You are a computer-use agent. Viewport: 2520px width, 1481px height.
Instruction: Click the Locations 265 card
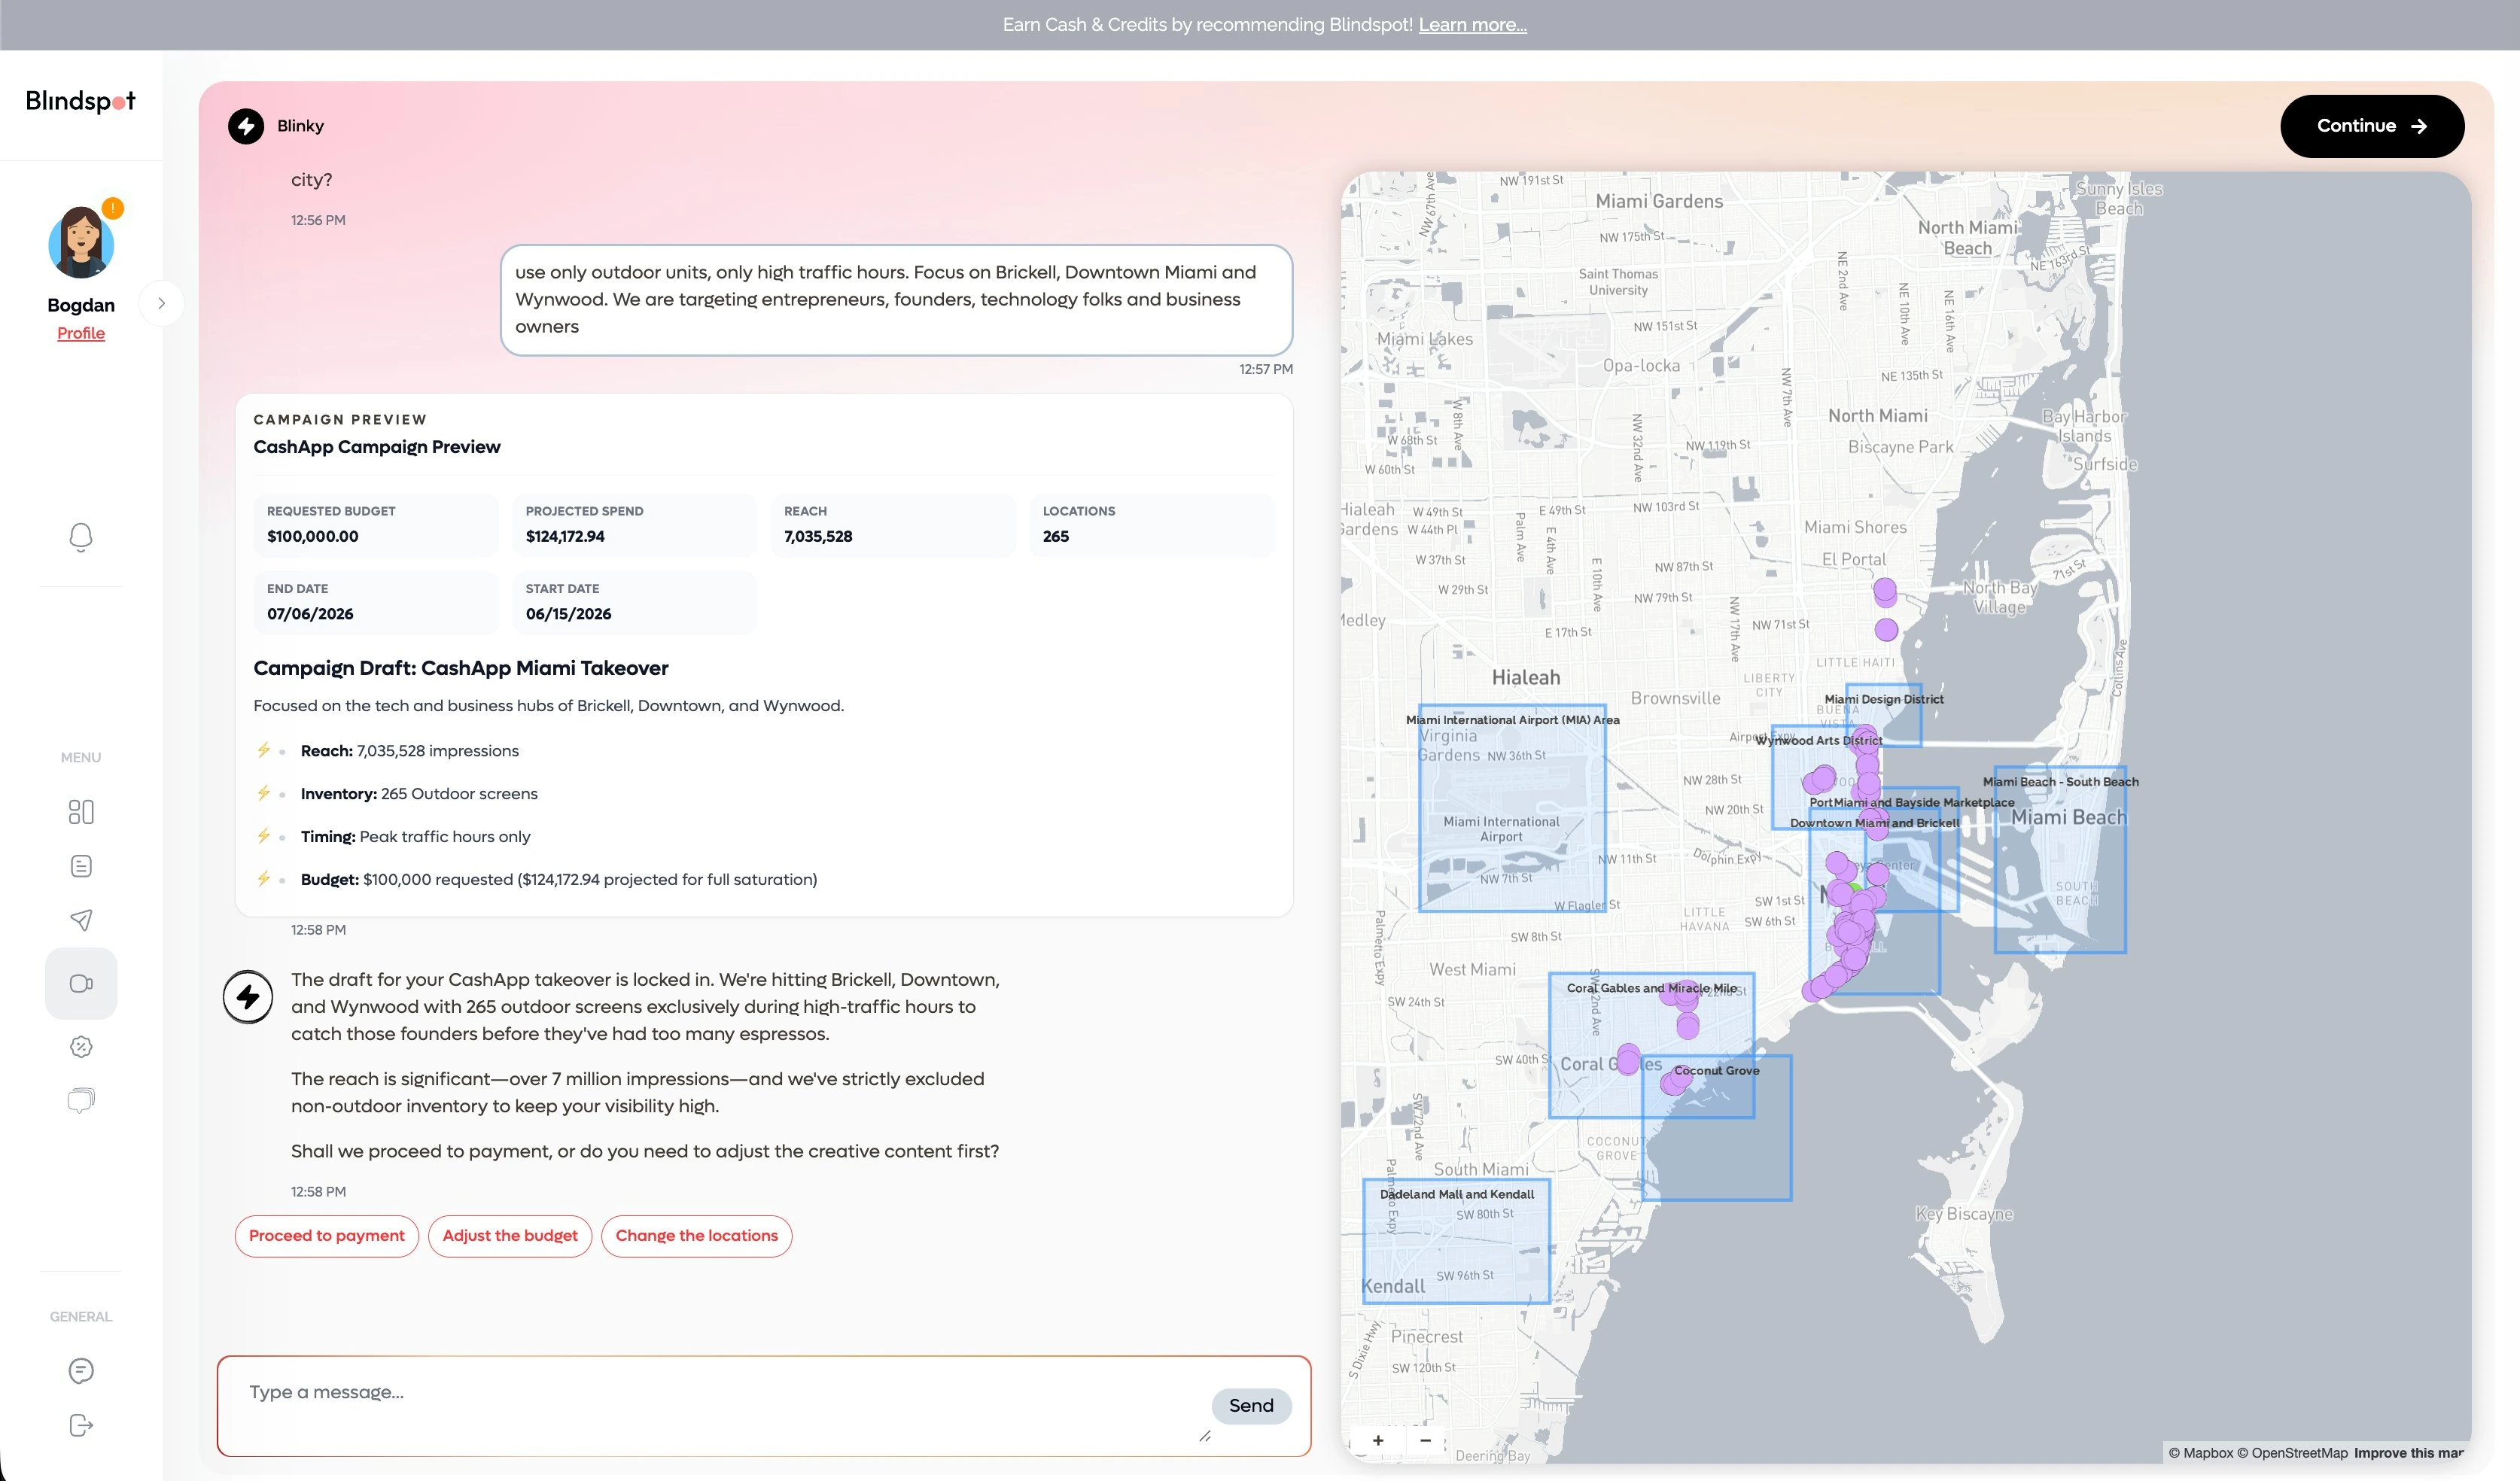tap(1152, 525)
